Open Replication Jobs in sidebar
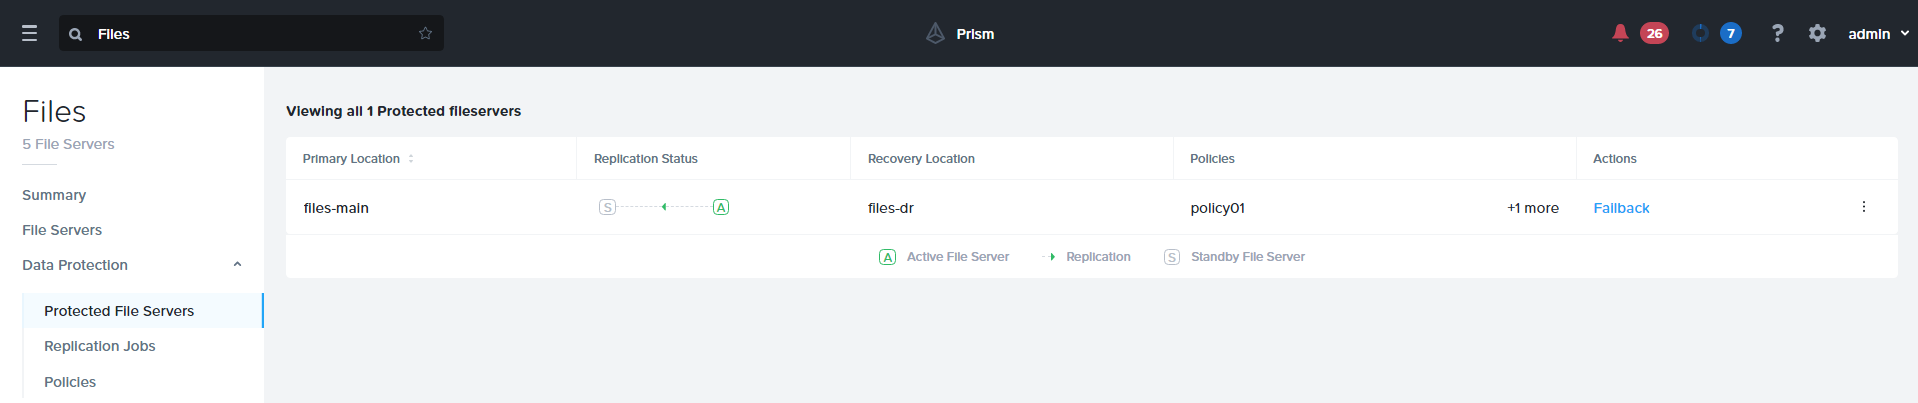Viewport: 1918px width, 403px height. 100,346
